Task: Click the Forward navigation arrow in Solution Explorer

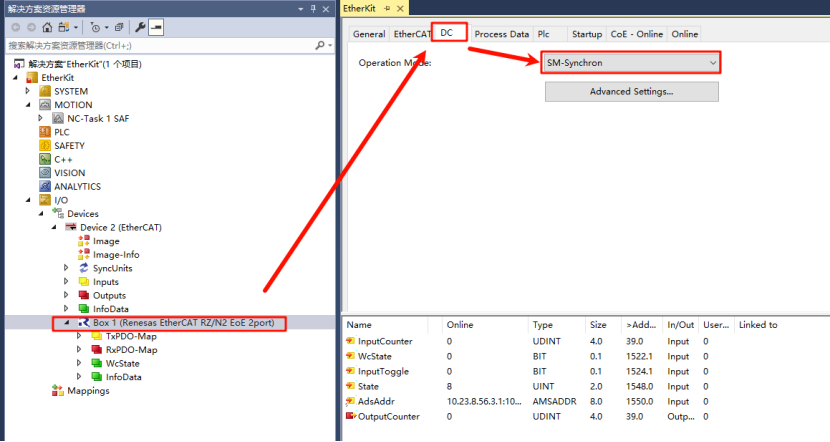Action: tap(31, 27)
